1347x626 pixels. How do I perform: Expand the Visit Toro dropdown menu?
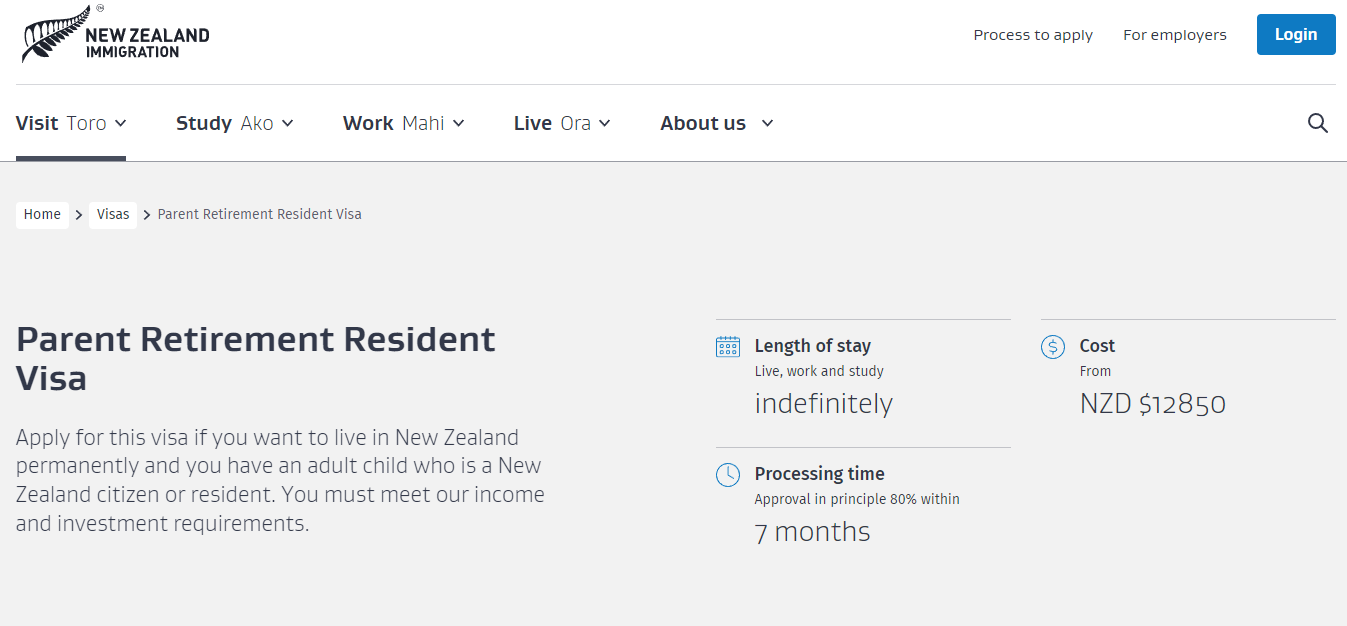[x=71, y=123]
